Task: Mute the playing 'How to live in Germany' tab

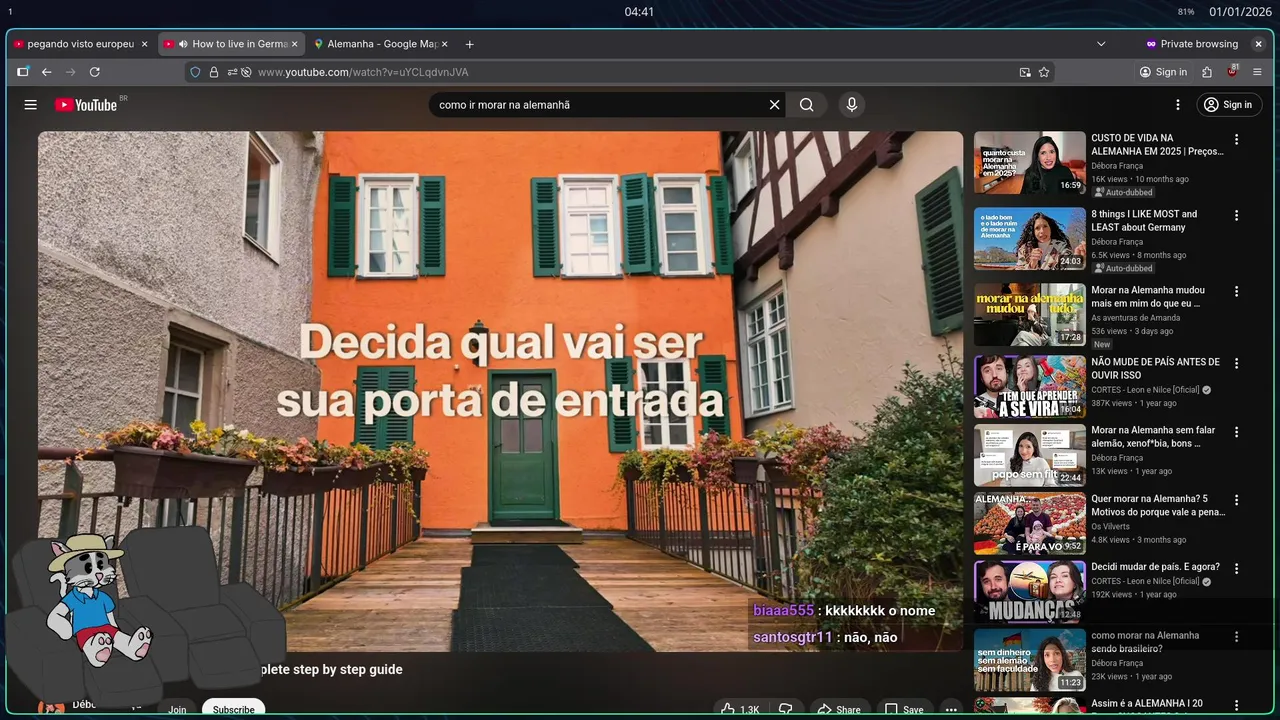Action: click(183, 44)
